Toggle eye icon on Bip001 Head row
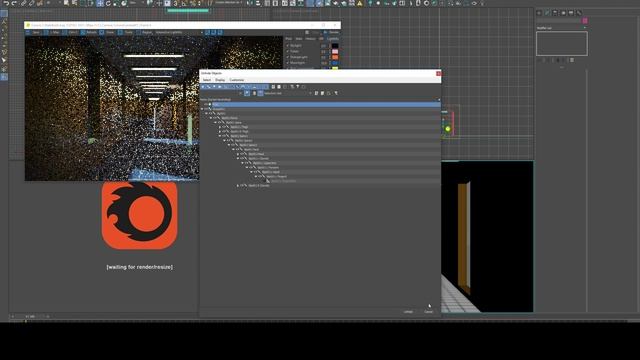640x360 pixels. (241, 154)
